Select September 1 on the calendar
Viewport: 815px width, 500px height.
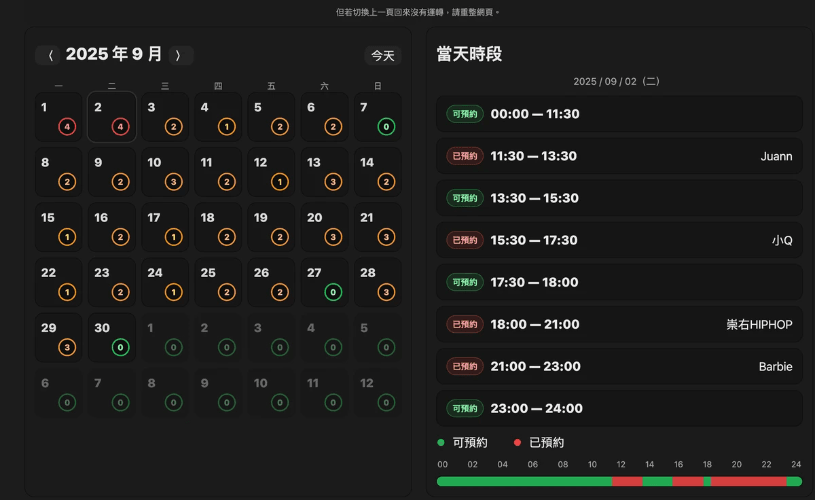tap(58, 117)
